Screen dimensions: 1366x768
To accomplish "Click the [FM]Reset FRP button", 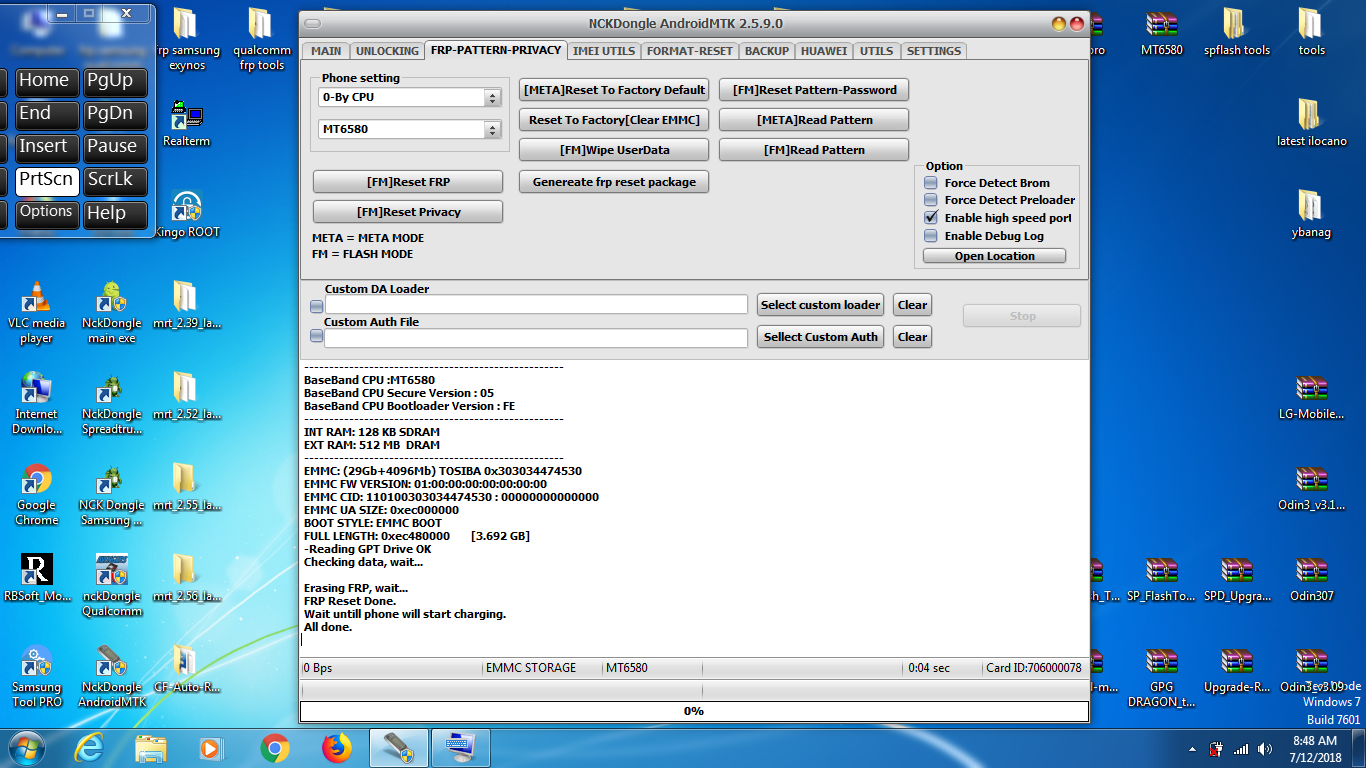I will click(408, 182).
